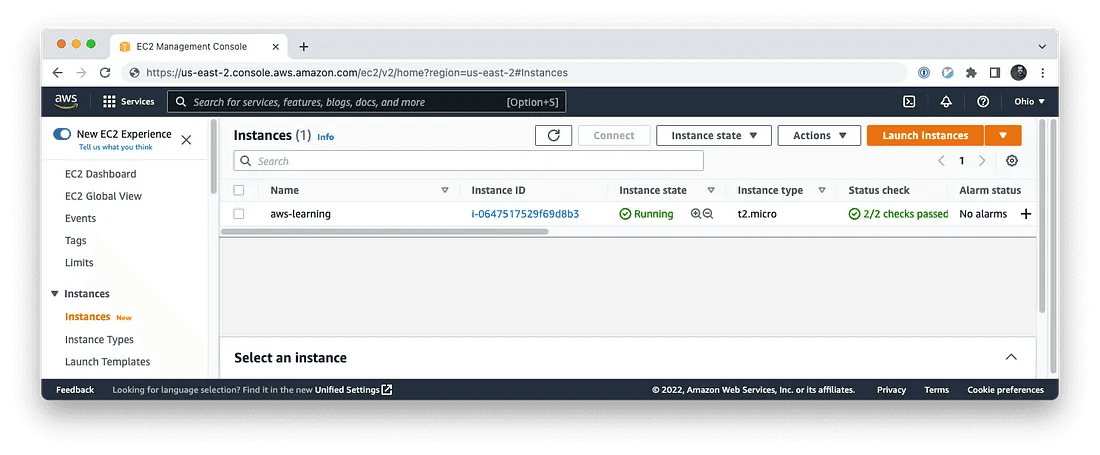
Task: Go to Events in the sidebar
Action: tap(80, 218)
